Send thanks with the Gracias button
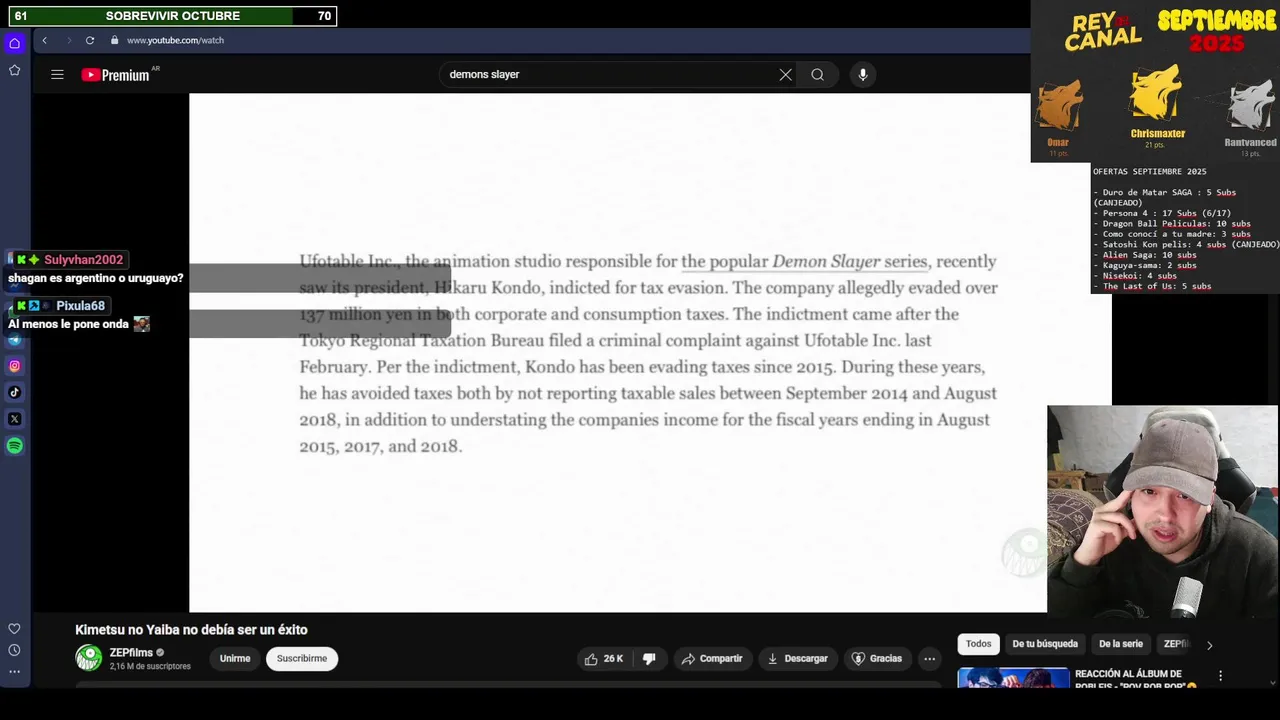 [877, 658]
